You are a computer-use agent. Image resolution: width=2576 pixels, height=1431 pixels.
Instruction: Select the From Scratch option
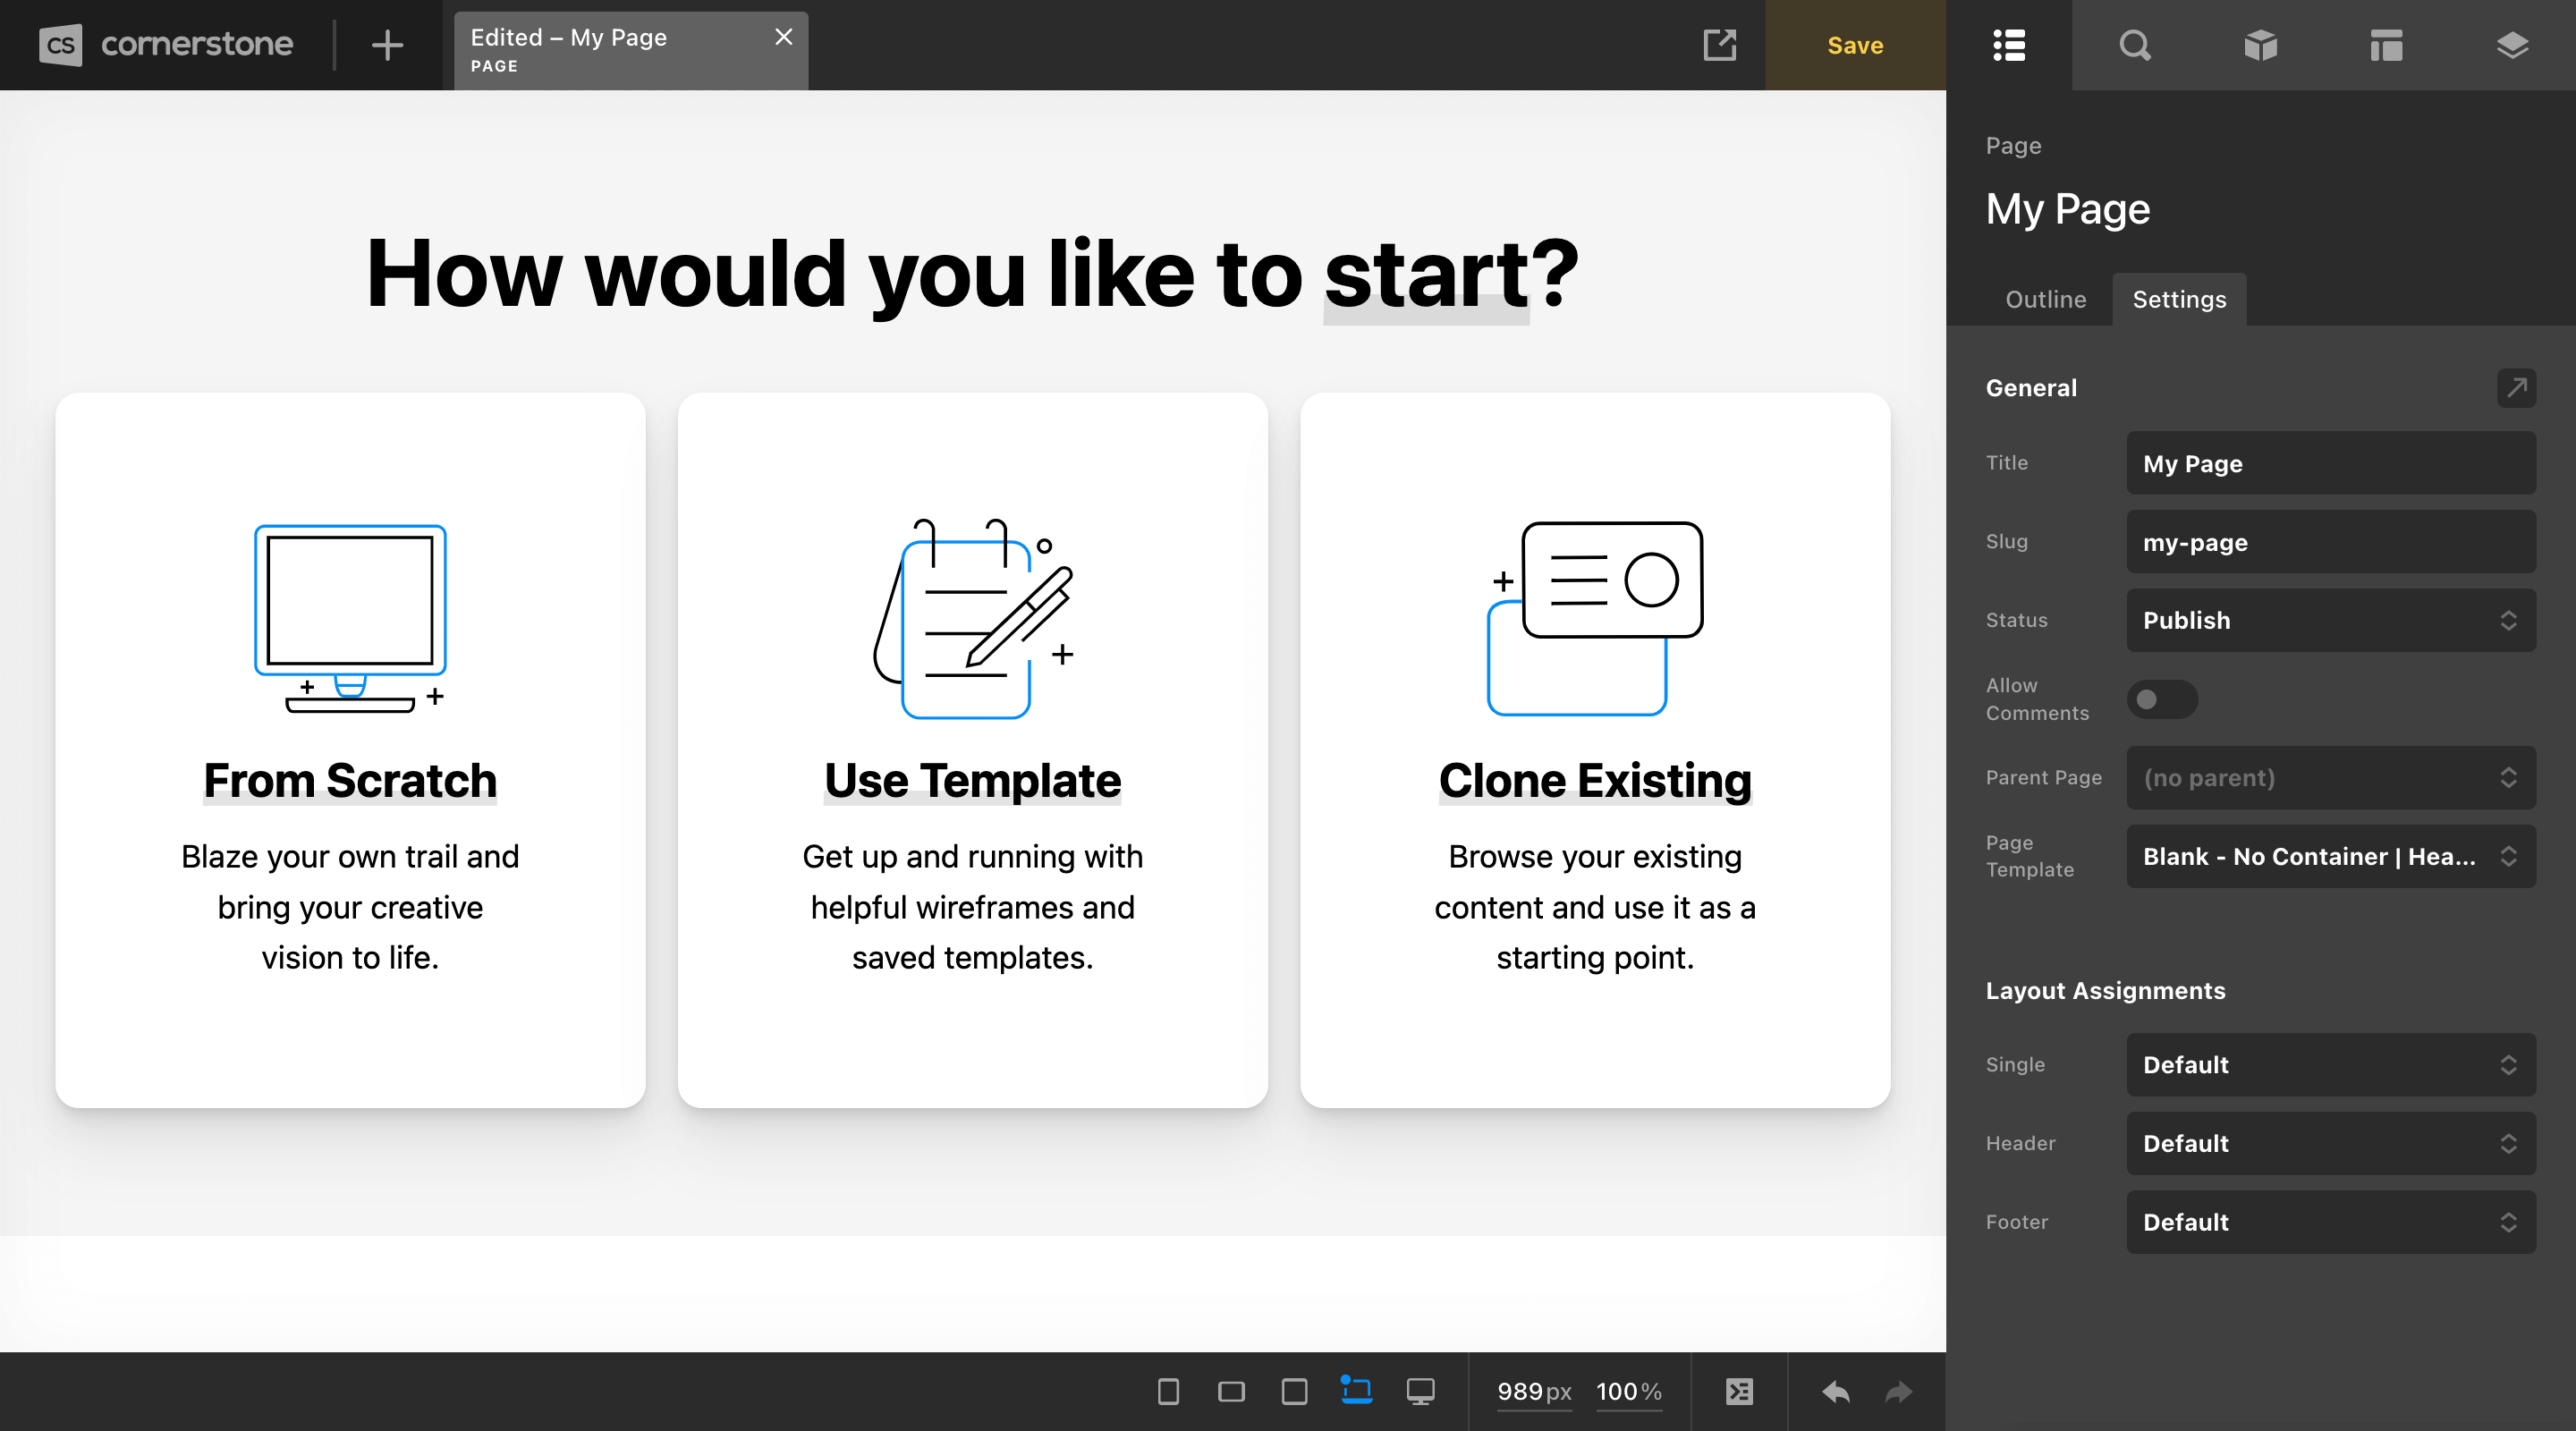[x=349, y=749]
